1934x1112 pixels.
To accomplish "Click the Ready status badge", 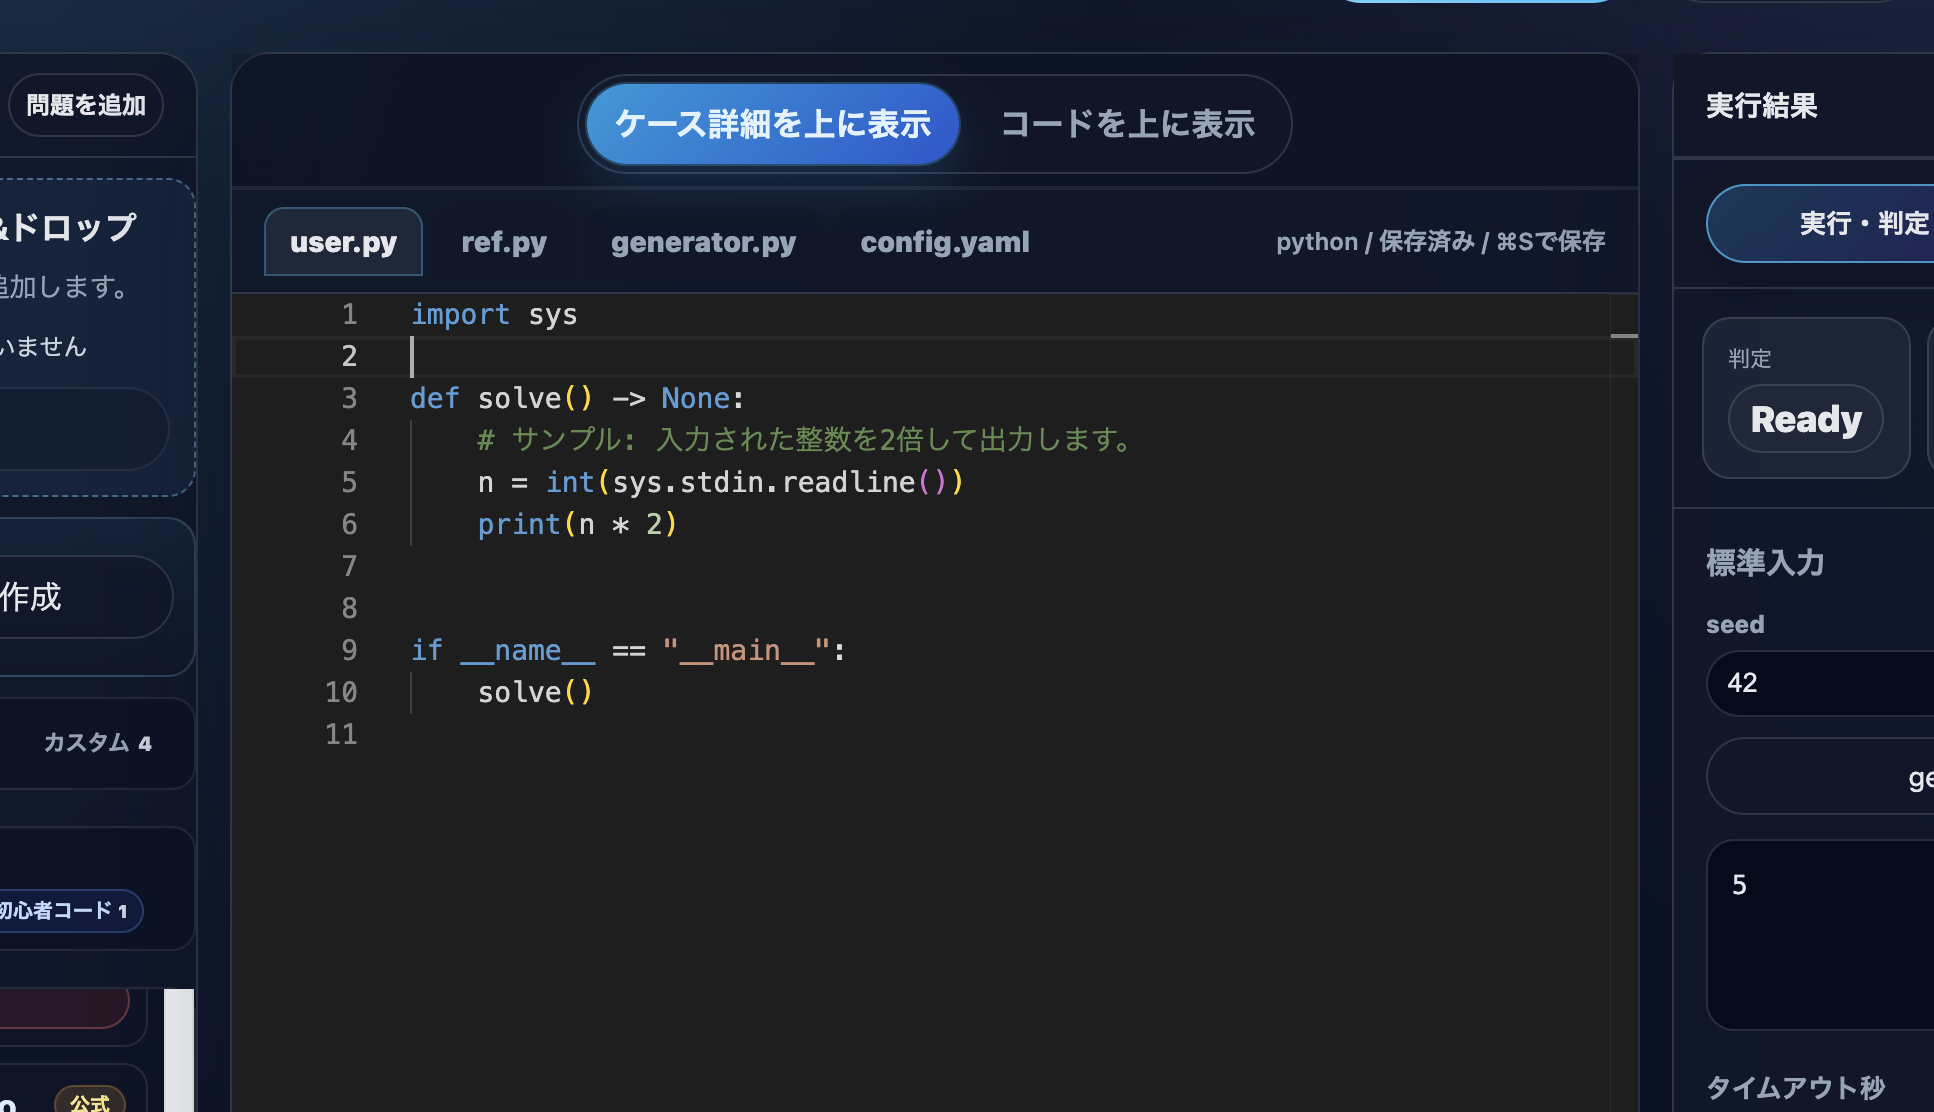I will coord(1806,419).
